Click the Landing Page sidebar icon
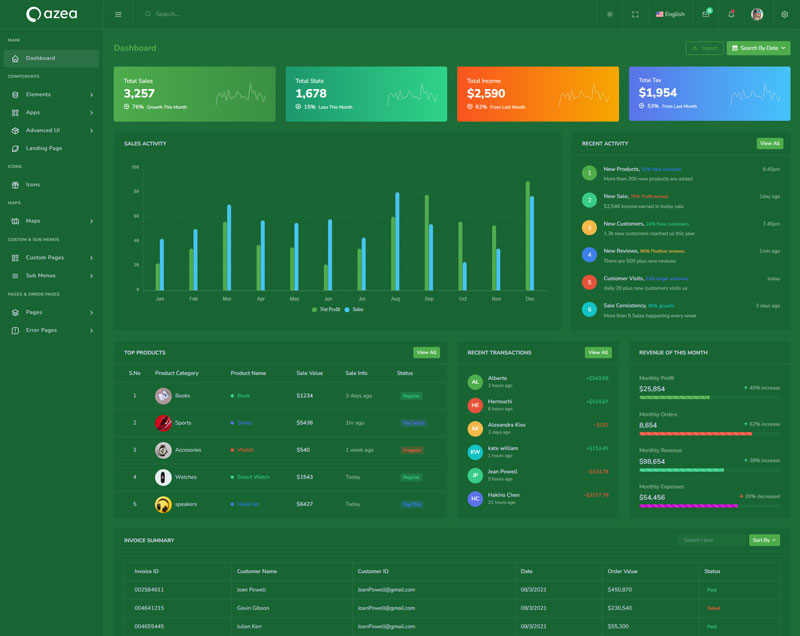The height and width of the screenshot is (636, 800). pos(15,148)
